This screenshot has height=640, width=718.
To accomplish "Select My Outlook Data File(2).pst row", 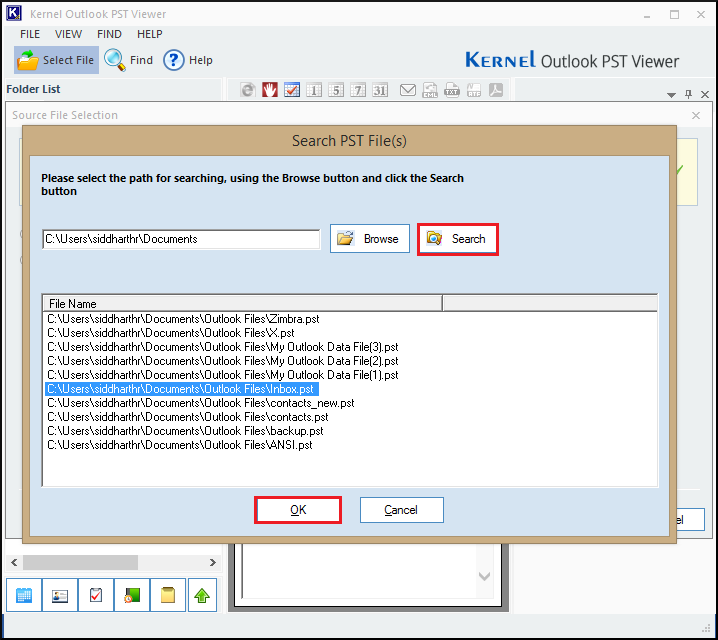I will coord(223,361).
